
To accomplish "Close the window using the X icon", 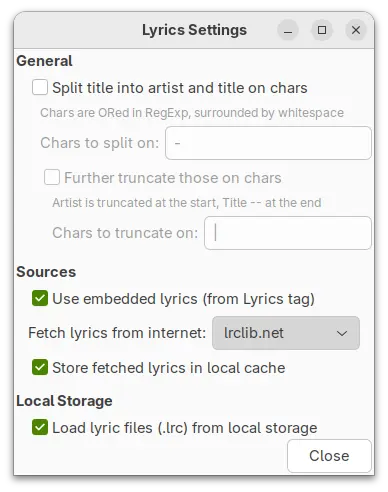I will pyautogui.click(x=356, y=30).
